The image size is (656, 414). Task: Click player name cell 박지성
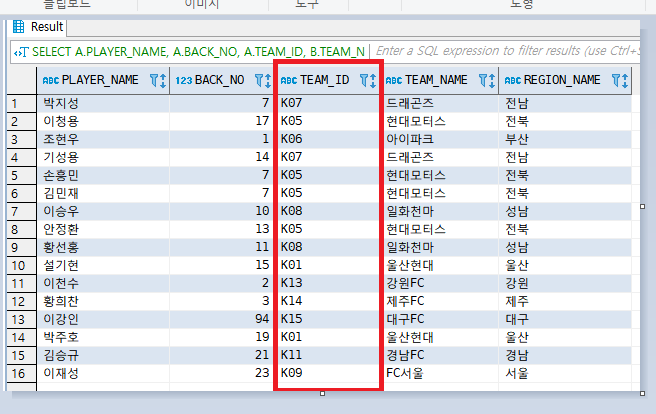pos(103,103)
